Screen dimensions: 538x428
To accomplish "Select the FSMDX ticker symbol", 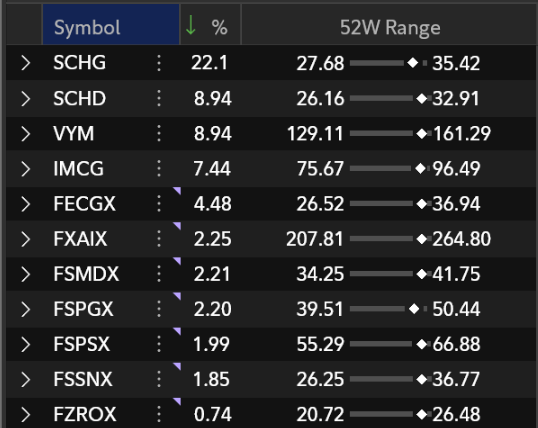I will (86, 274).
